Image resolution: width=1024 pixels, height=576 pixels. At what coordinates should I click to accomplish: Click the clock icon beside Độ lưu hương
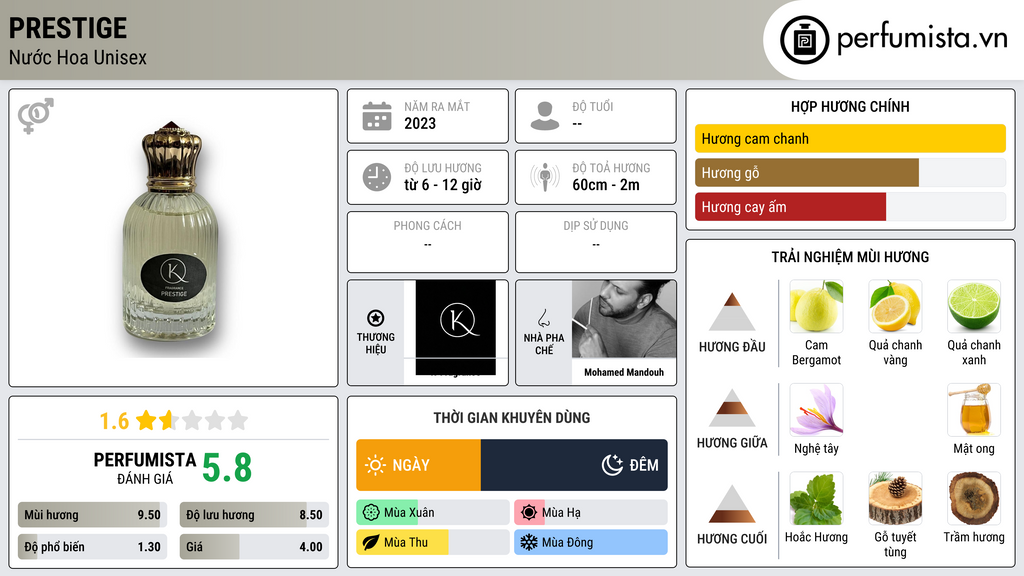click(x=377, y=177)
